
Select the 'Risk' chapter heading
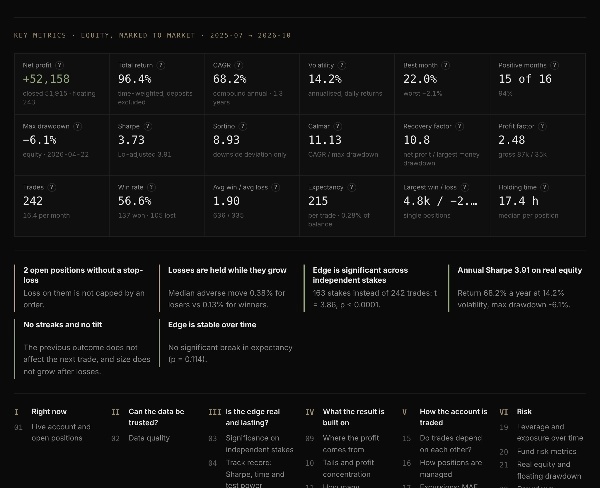[524, 412]
